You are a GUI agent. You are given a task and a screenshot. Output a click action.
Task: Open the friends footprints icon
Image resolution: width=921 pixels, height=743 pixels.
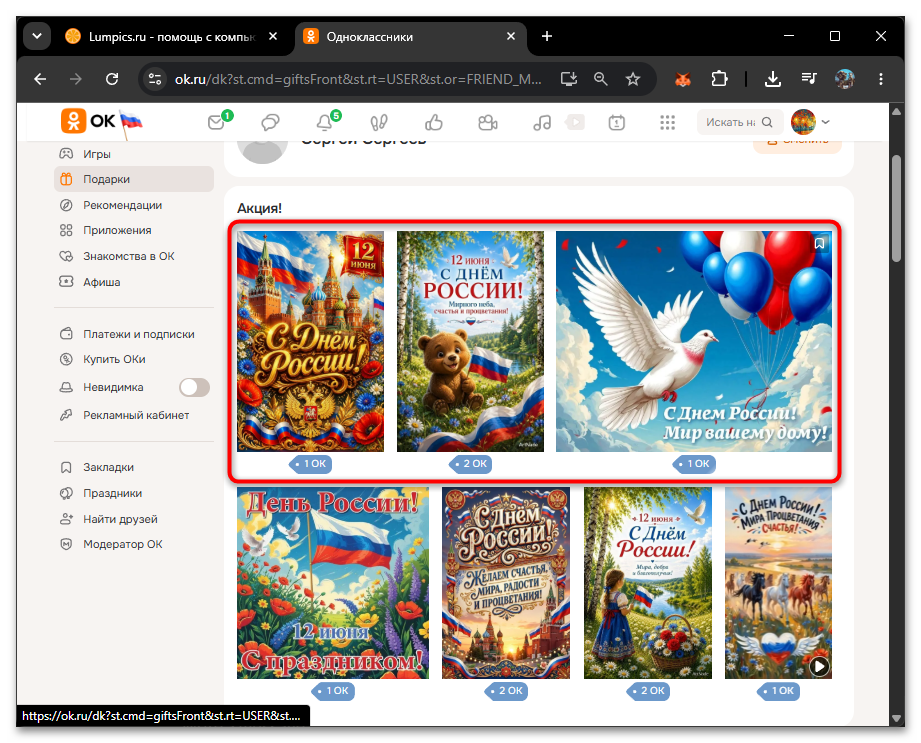point(379,122)
